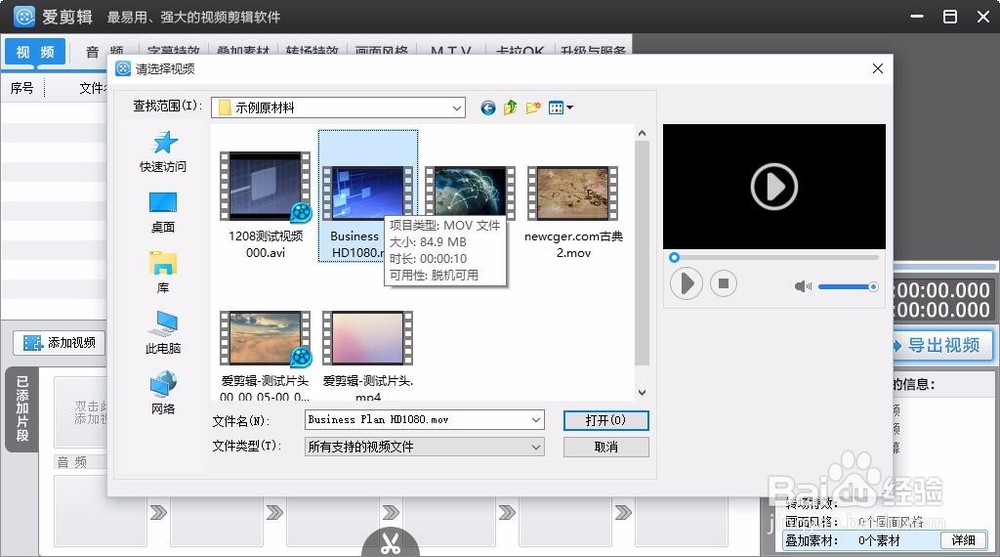The height and width of the screenshot is (557, 1000).
Task: Select the 已添加片段 side tab
Action: pos(22,409)
